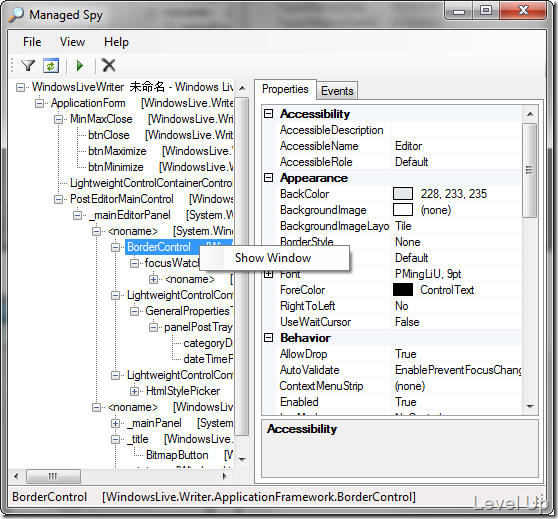Image resolution: width=558 pixels, height=519 pixels.
Task: Collapse the panelPostTray node
Action: [x=153, y=327]
